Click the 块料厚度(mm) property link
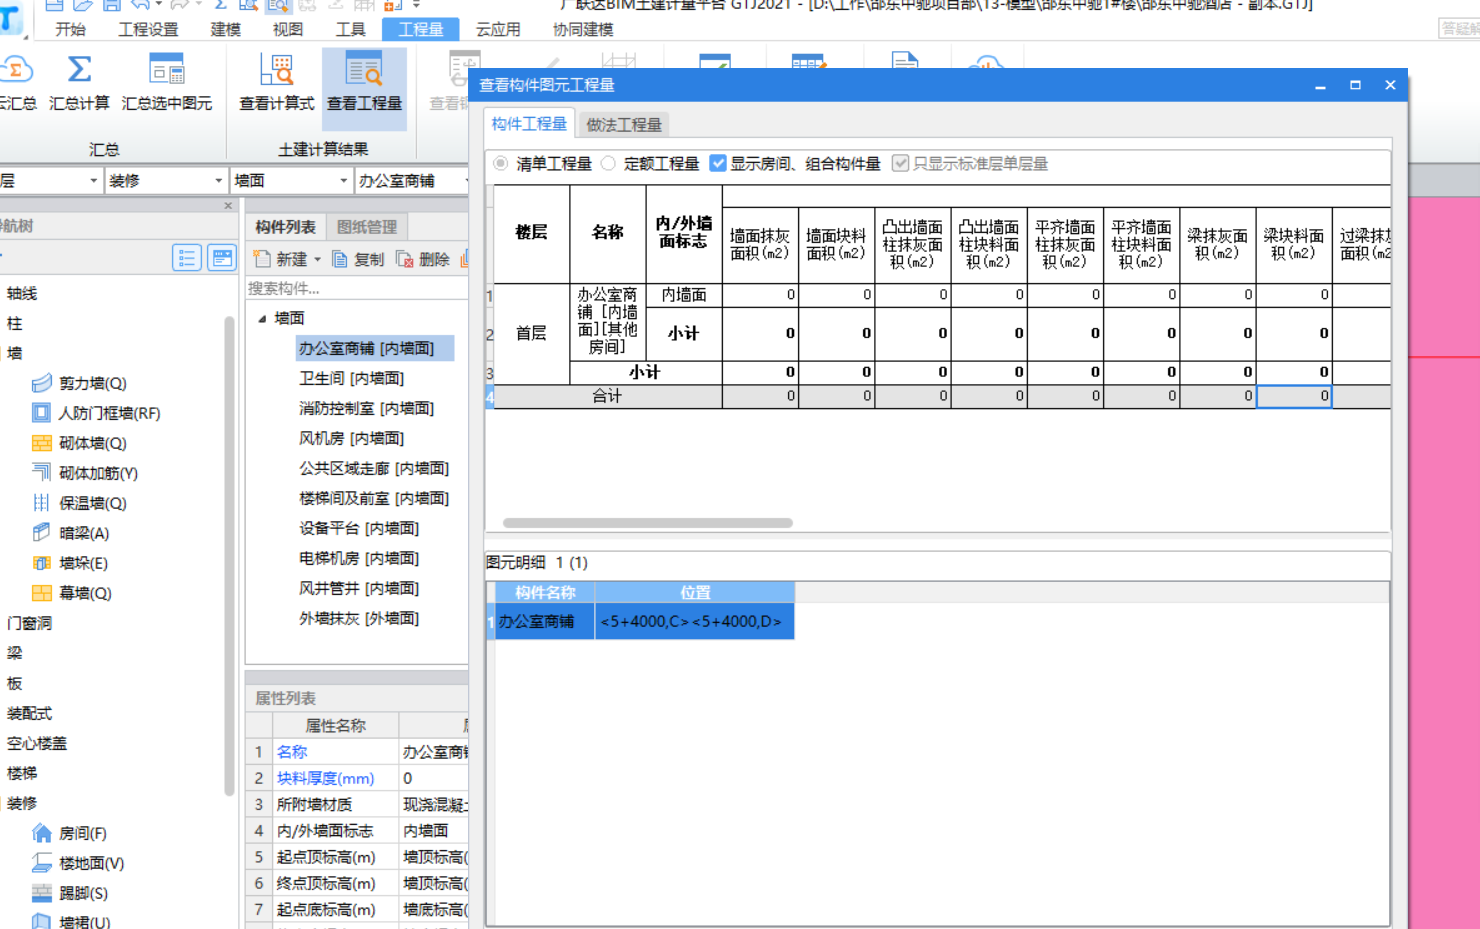1480x929 pixels. point(325,778)
